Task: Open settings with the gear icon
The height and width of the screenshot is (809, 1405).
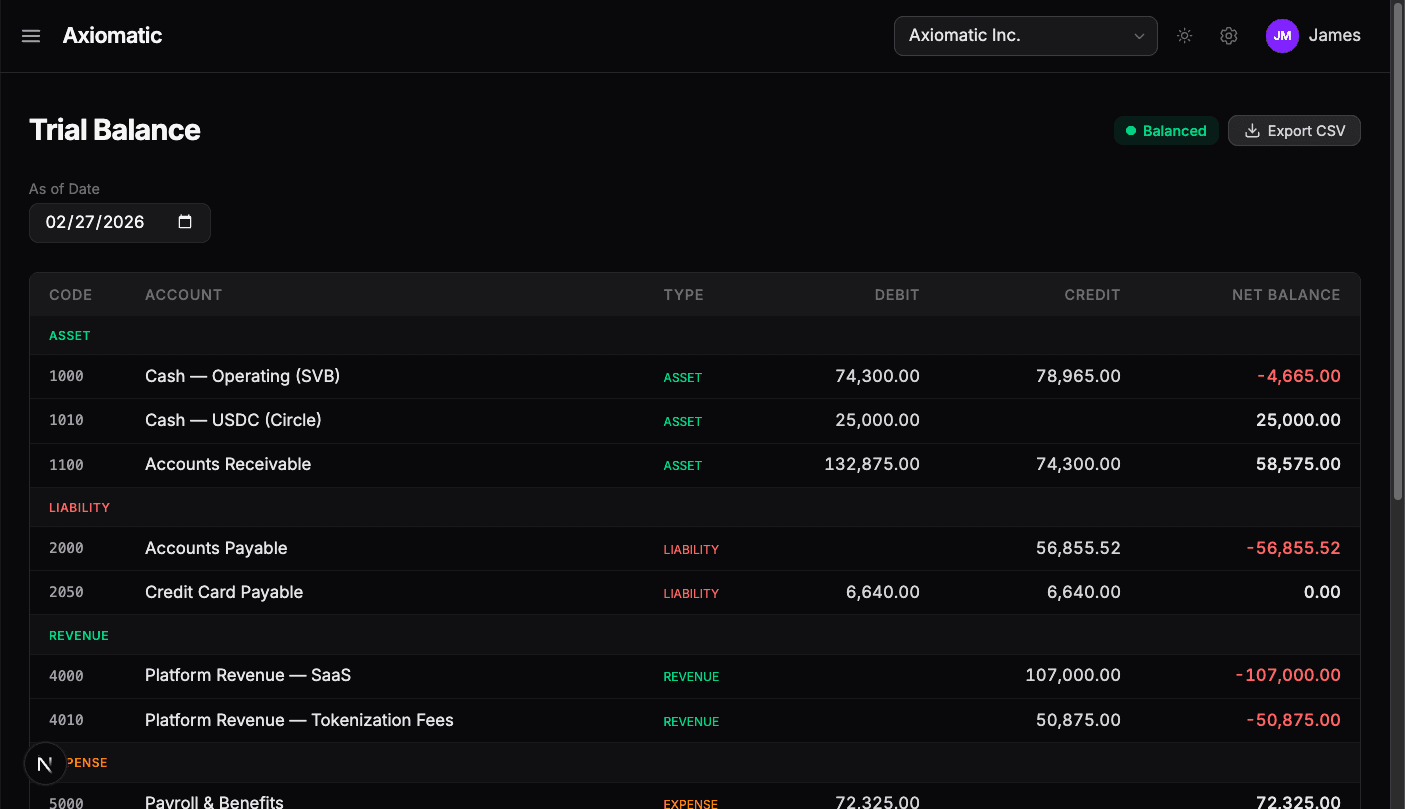Action: coord(1228,35)
